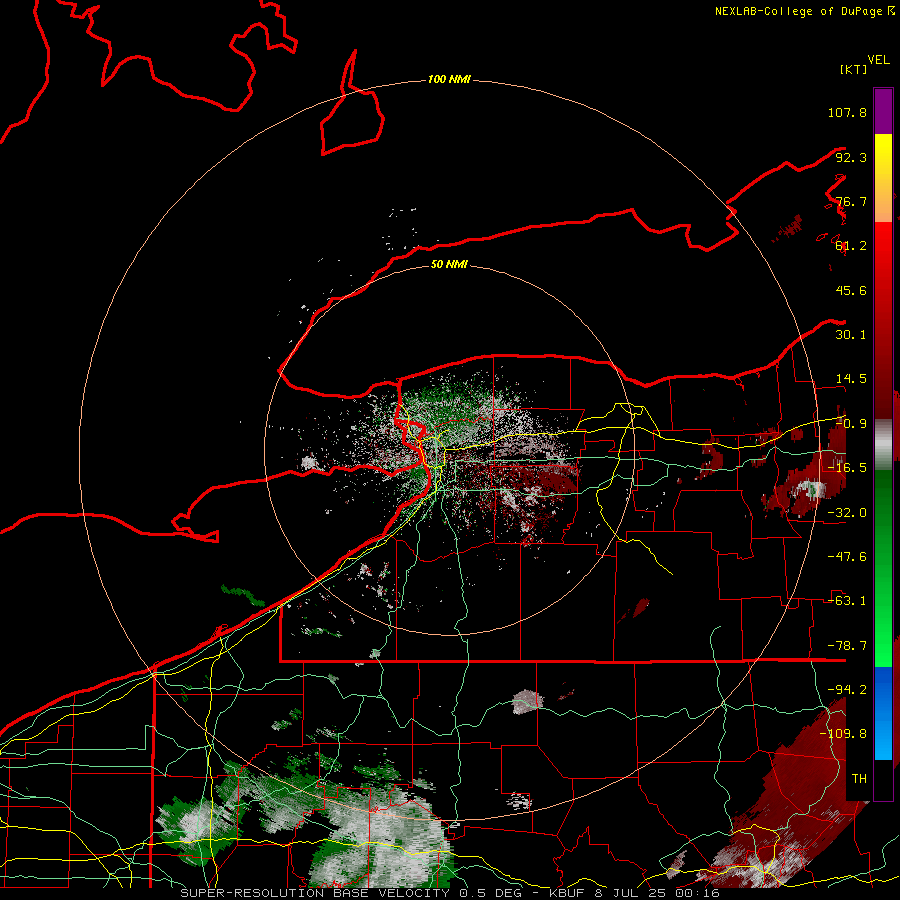Screen dimensions: 900x900
Task: Select the -94.2 scale value
Action: pos(847,690)
